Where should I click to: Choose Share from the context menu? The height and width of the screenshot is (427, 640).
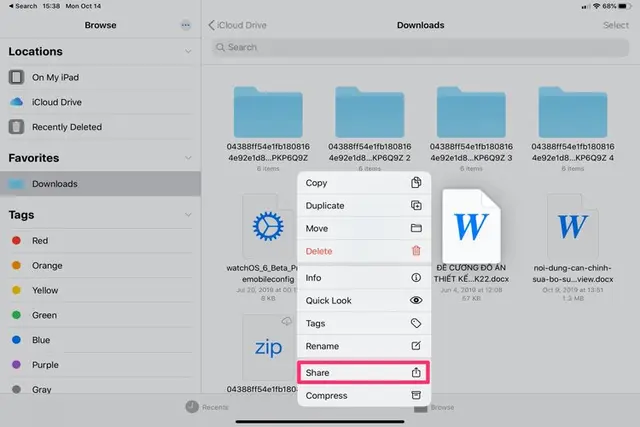click(x=364, y=372)
